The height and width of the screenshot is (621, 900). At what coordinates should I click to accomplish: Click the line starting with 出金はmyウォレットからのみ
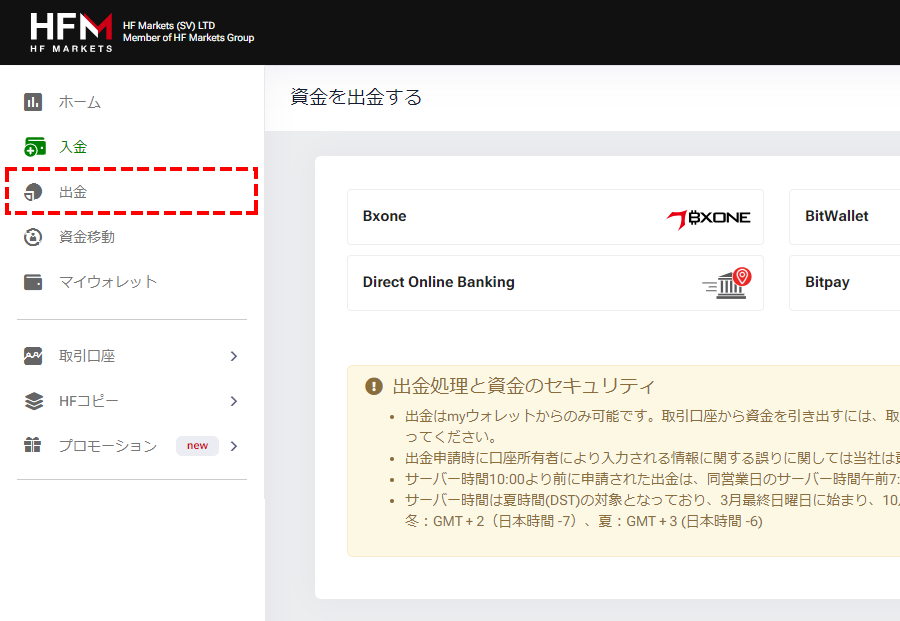[652, 416]
